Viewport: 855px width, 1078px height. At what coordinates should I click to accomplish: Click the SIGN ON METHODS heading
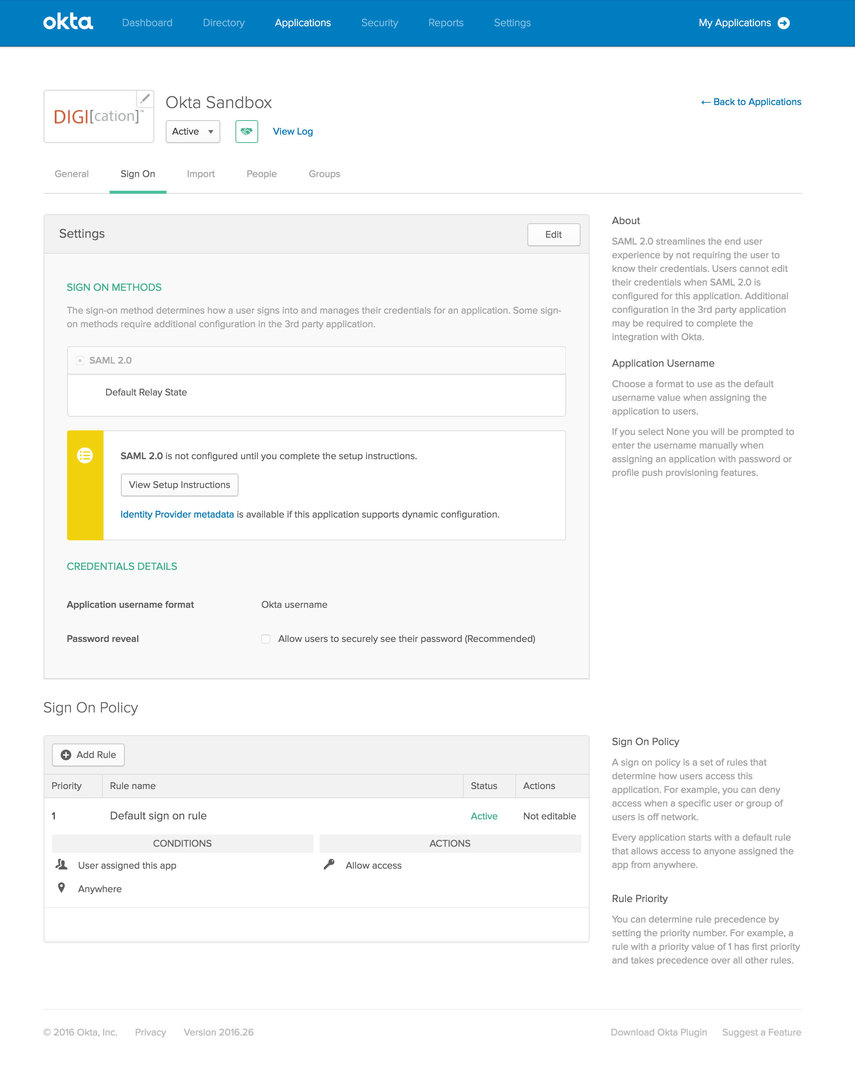coord(114,287)
